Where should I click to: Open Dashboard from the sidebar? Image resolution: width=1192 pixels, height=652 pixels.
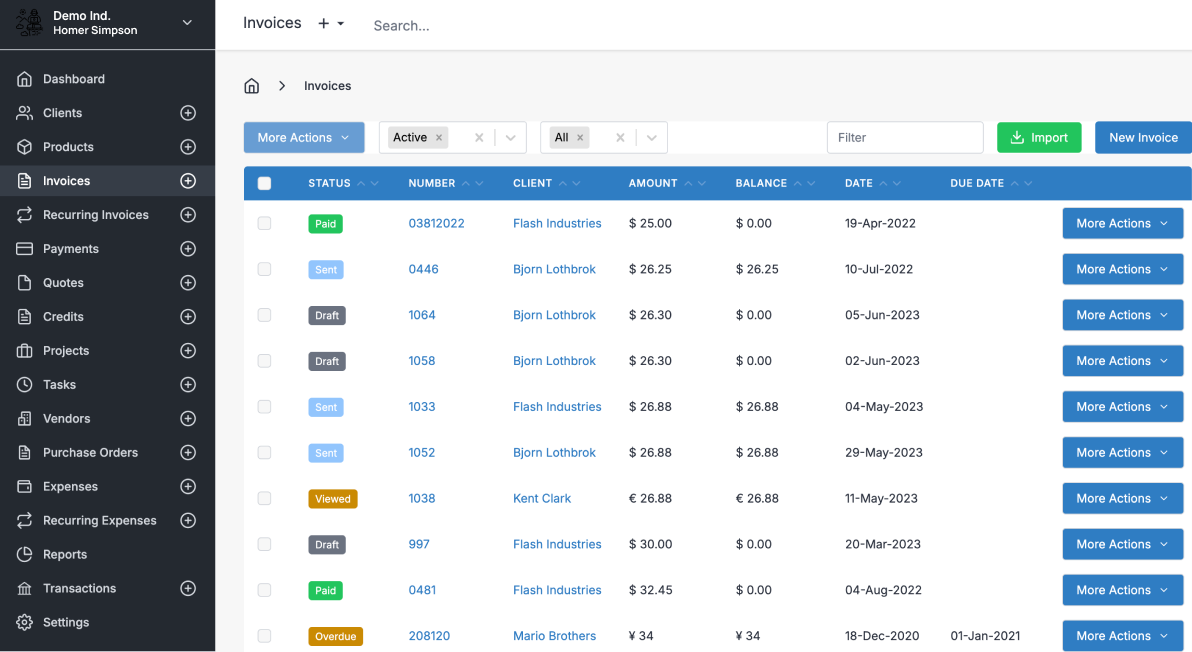tap(73, 79)
